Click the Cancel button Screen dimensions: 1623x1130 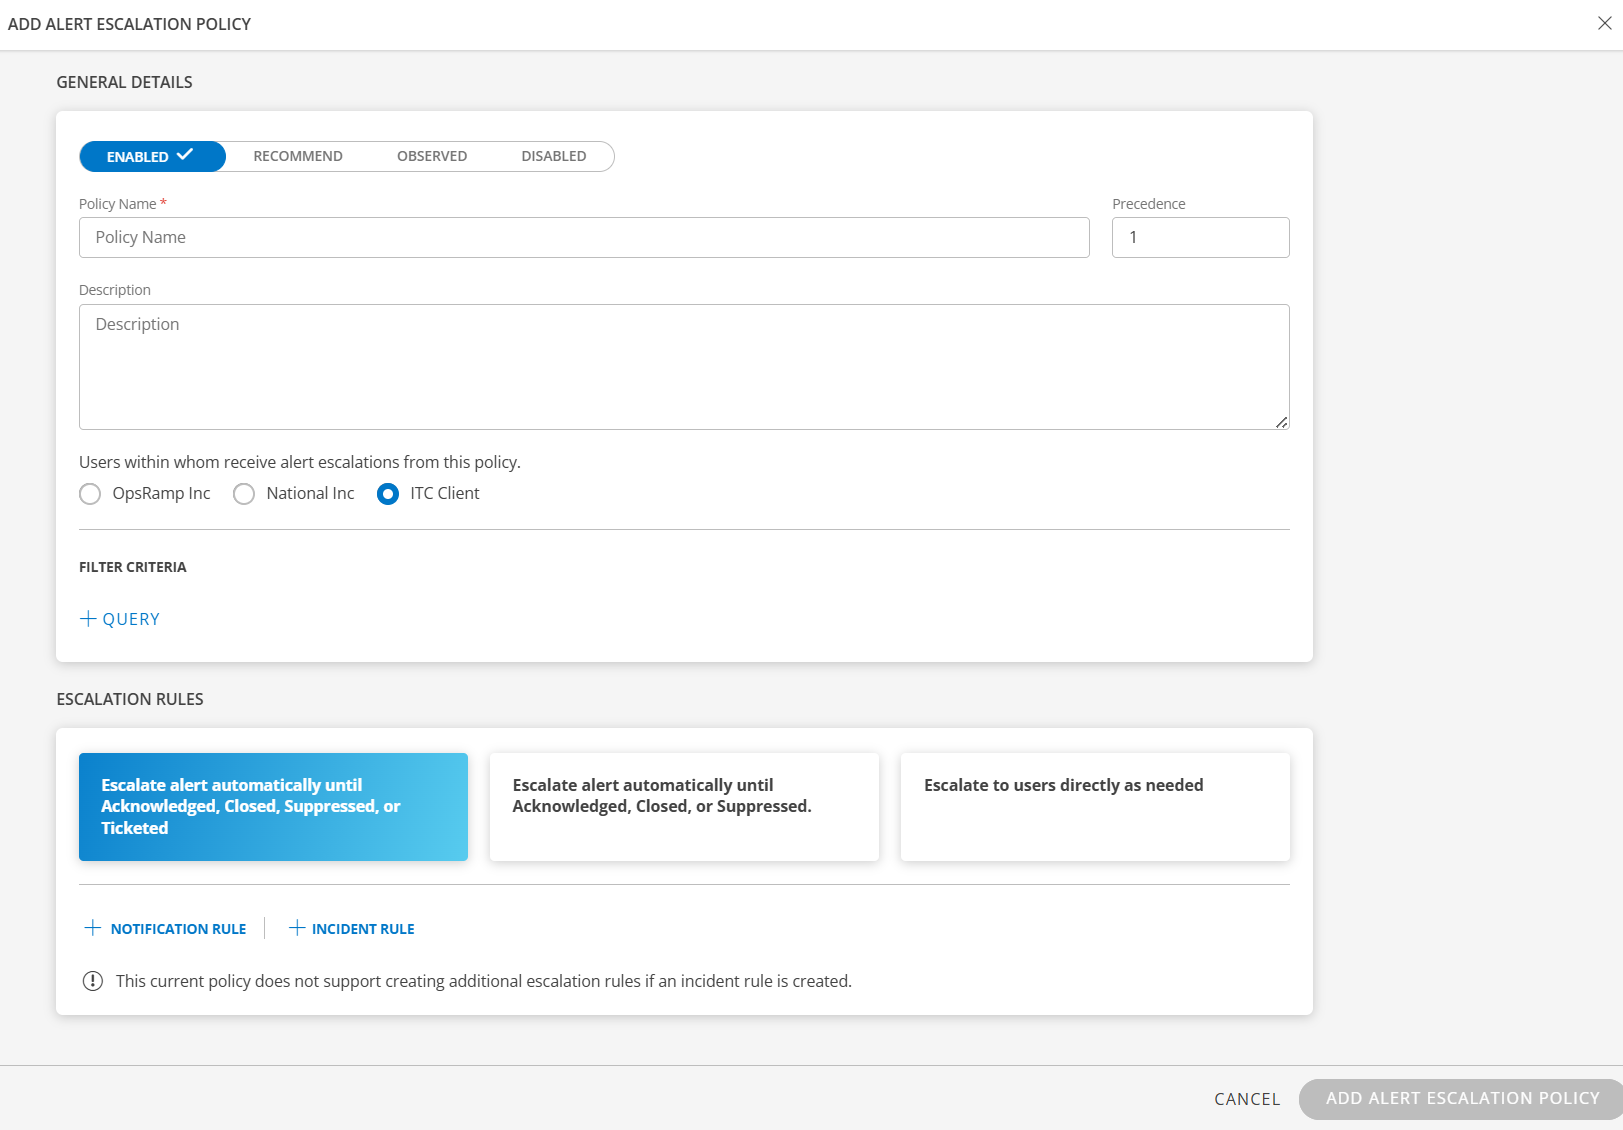tap(1246, 1099)
